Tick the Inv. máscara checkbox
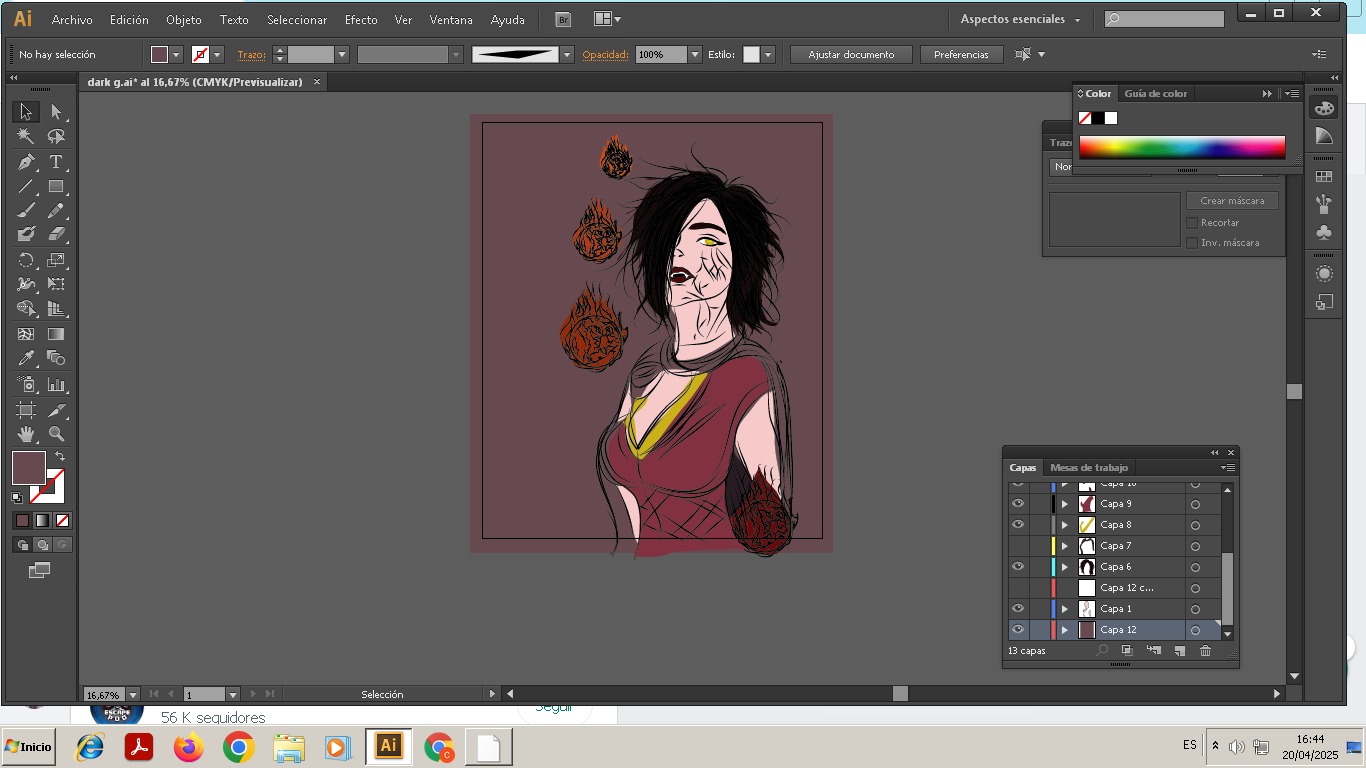The image size is (1366, 768). pos(1192,243)
